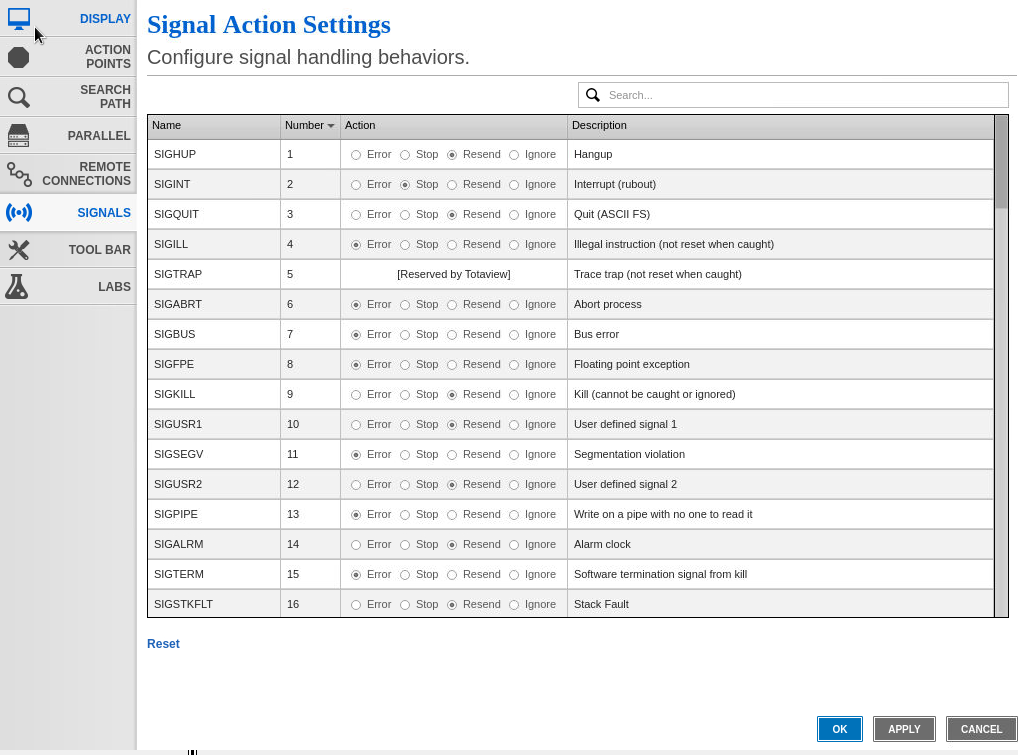Sort table by Number column arrow
Screen dimensions: 1018x755
[x=331, y=126]
